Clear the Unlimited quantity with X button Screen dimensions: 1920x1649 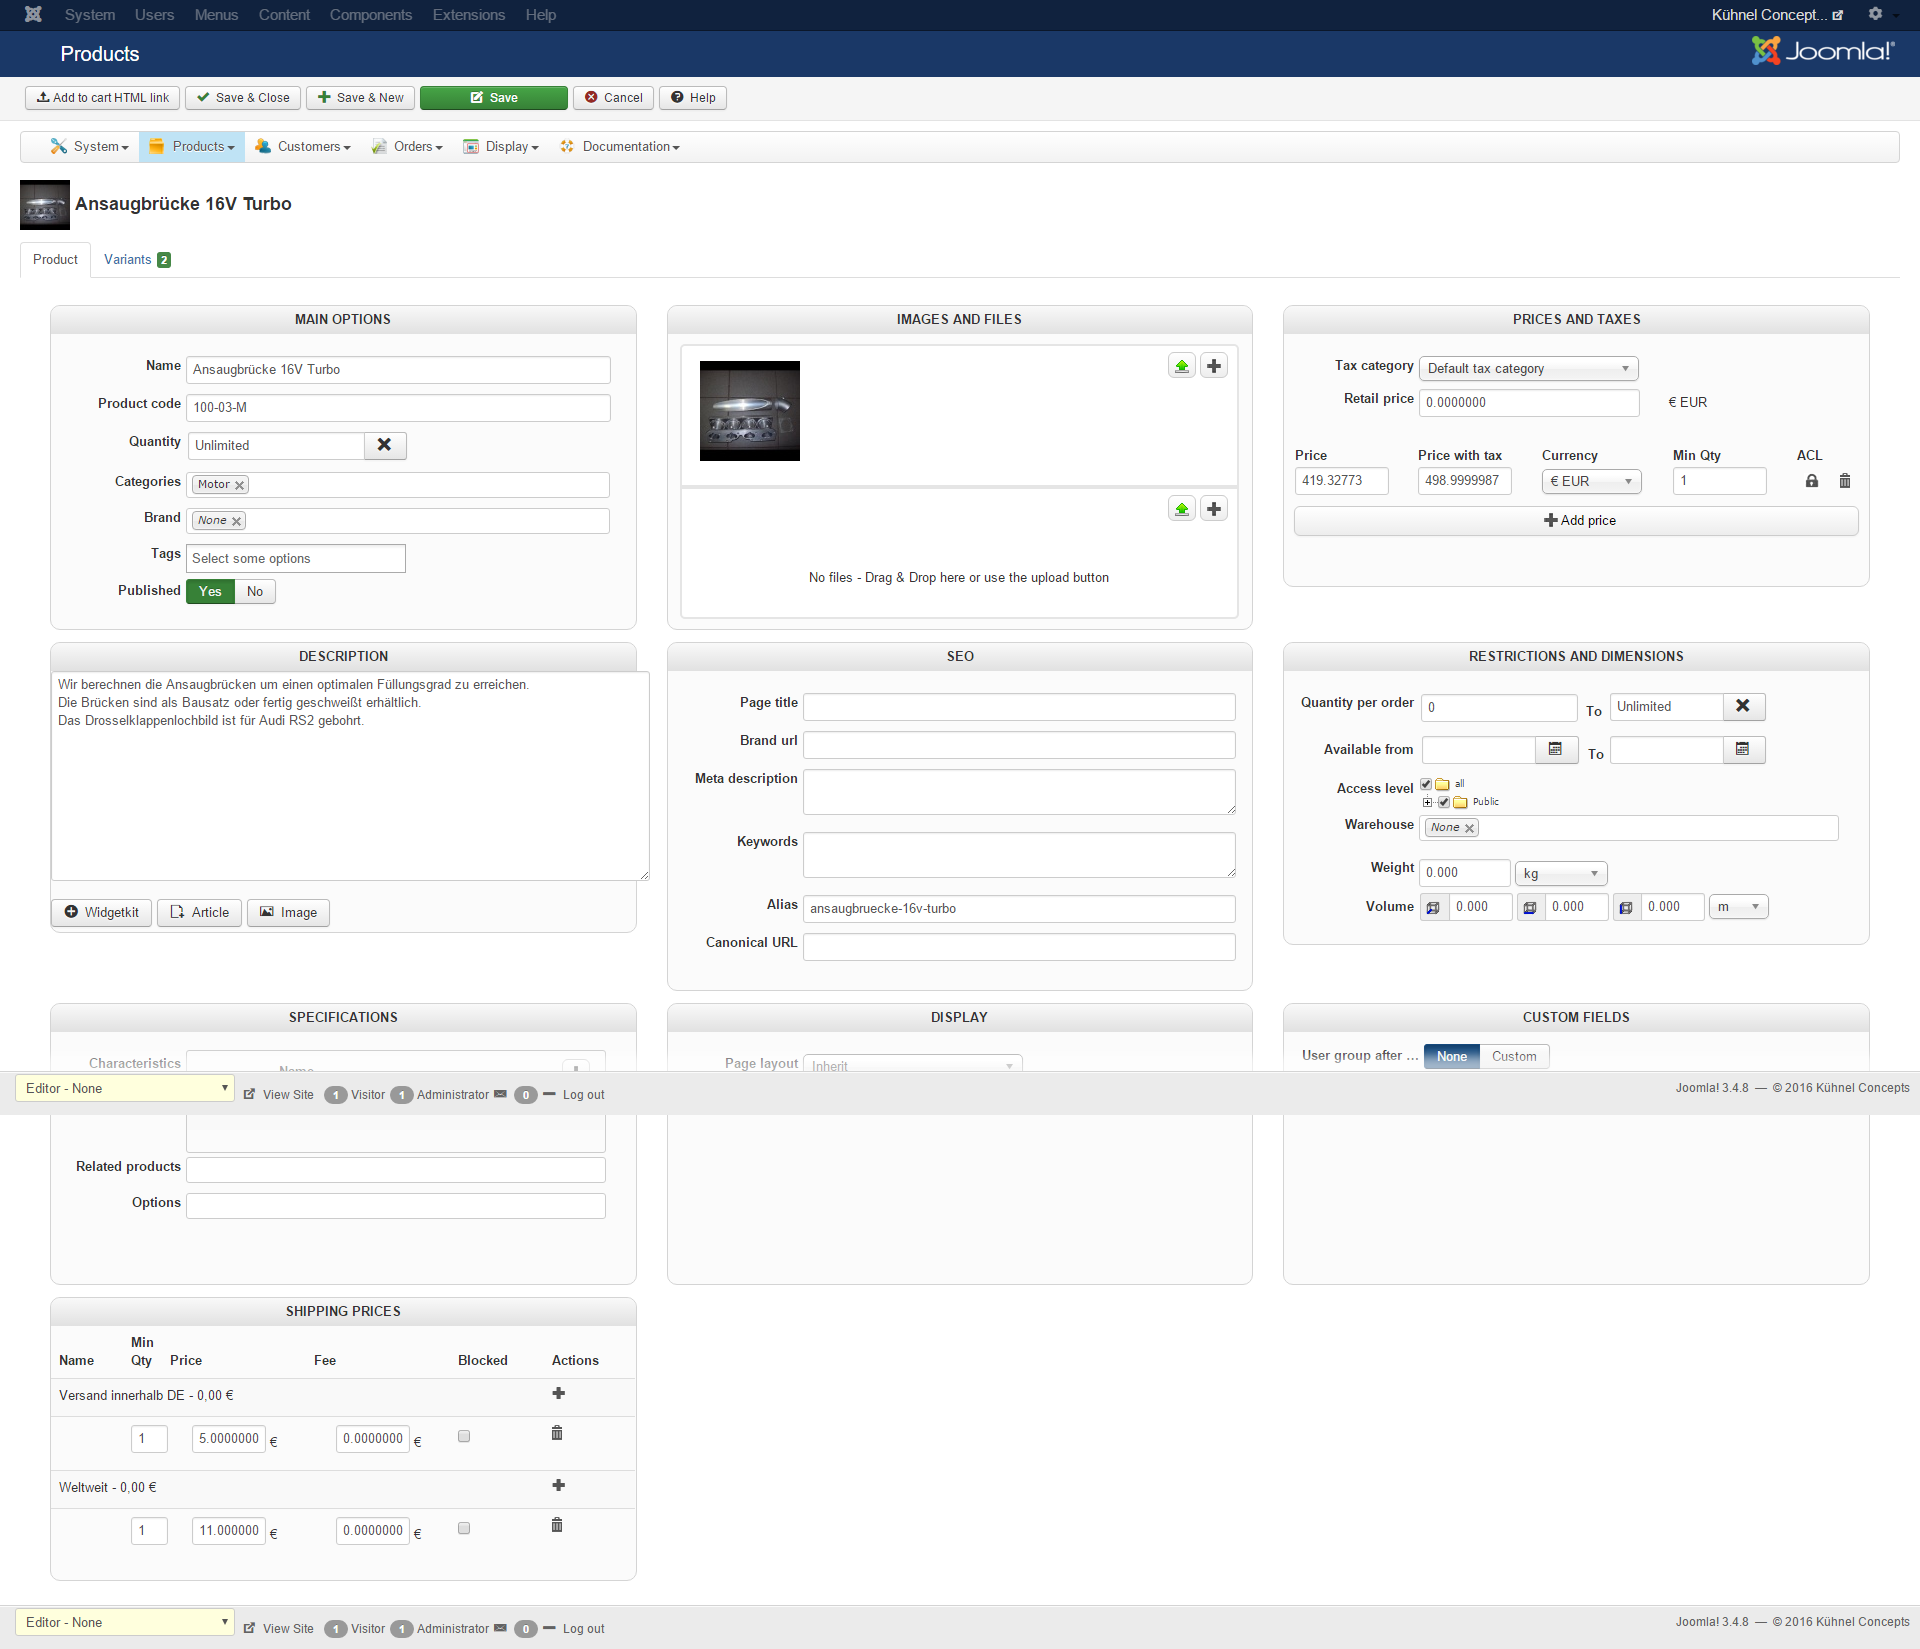tap(384, 445)
